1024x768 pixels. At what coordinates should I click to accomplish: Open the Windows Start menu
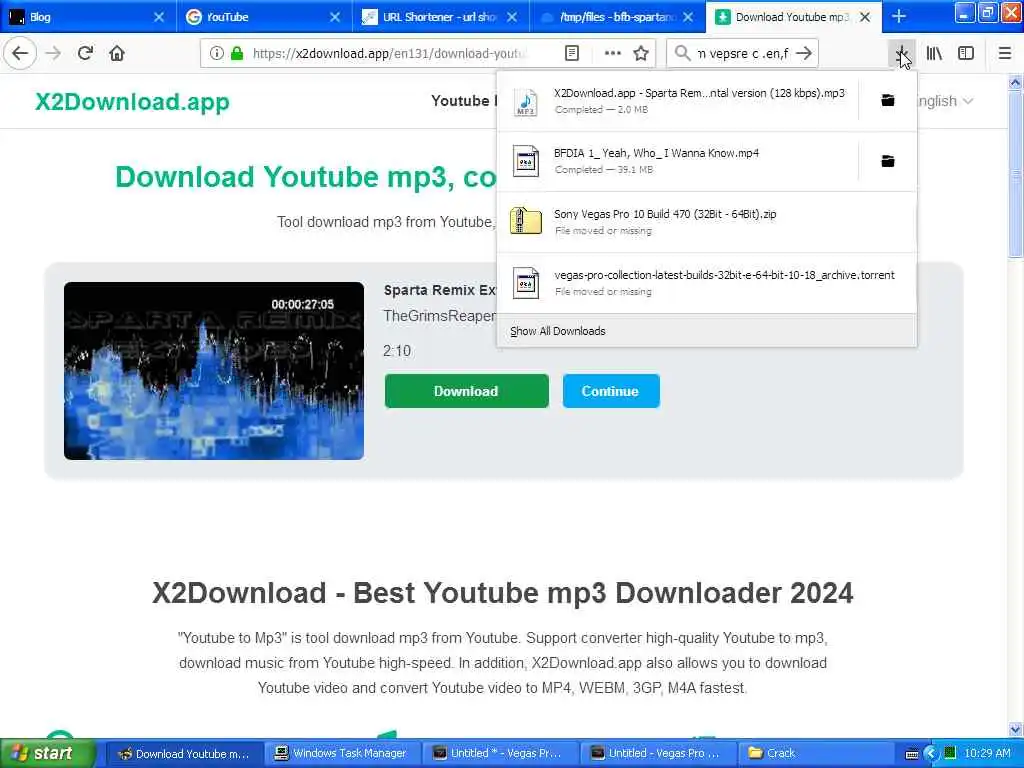click(46, 753)
